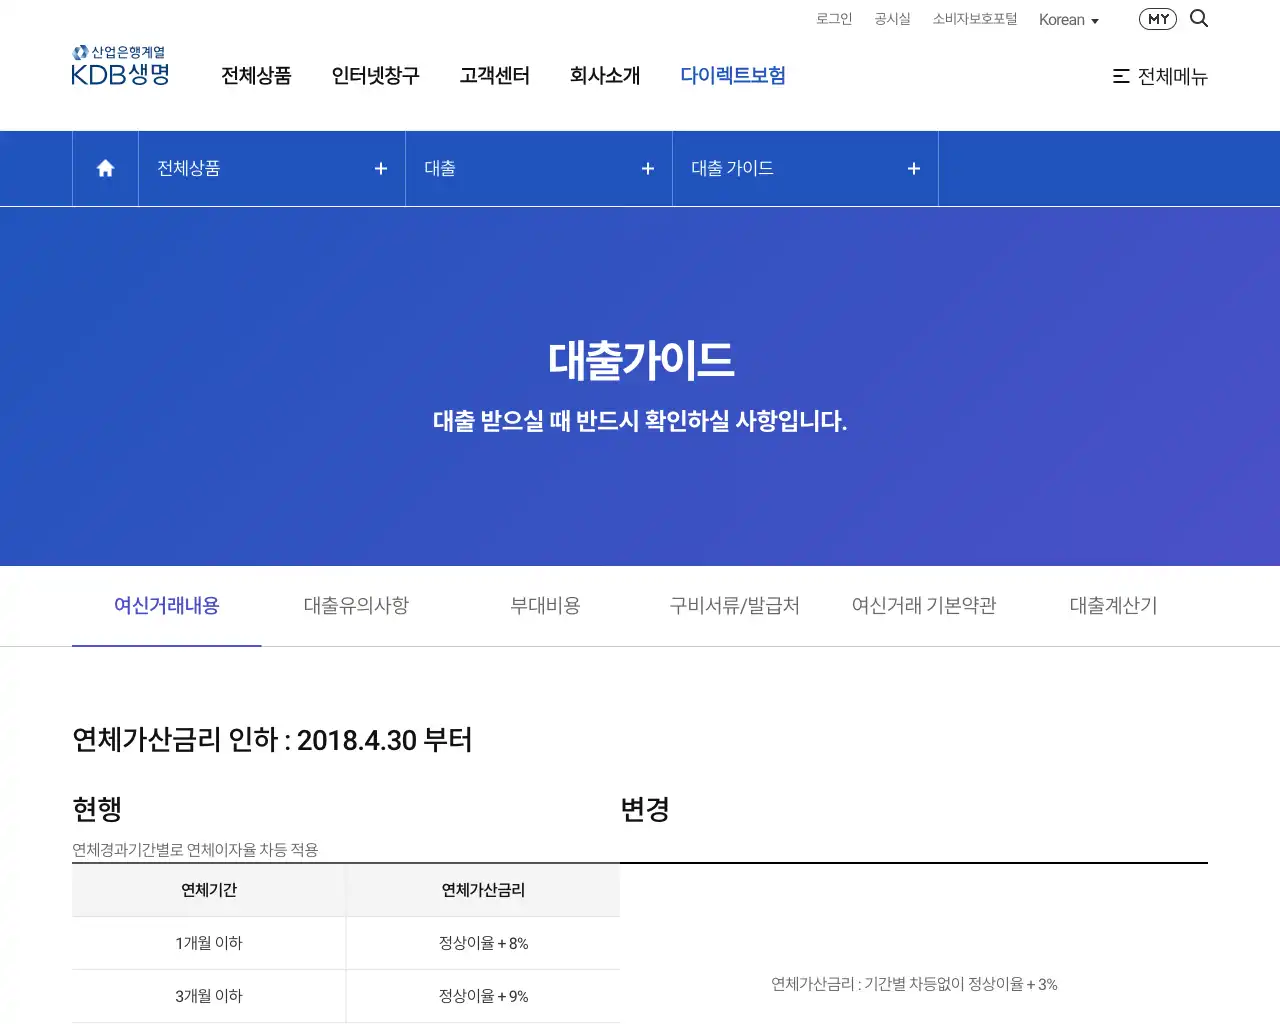Screen dimensions: 1280x1024
Task: Click the home icon in breadcrumb bar
Action: tap(105, 169)
